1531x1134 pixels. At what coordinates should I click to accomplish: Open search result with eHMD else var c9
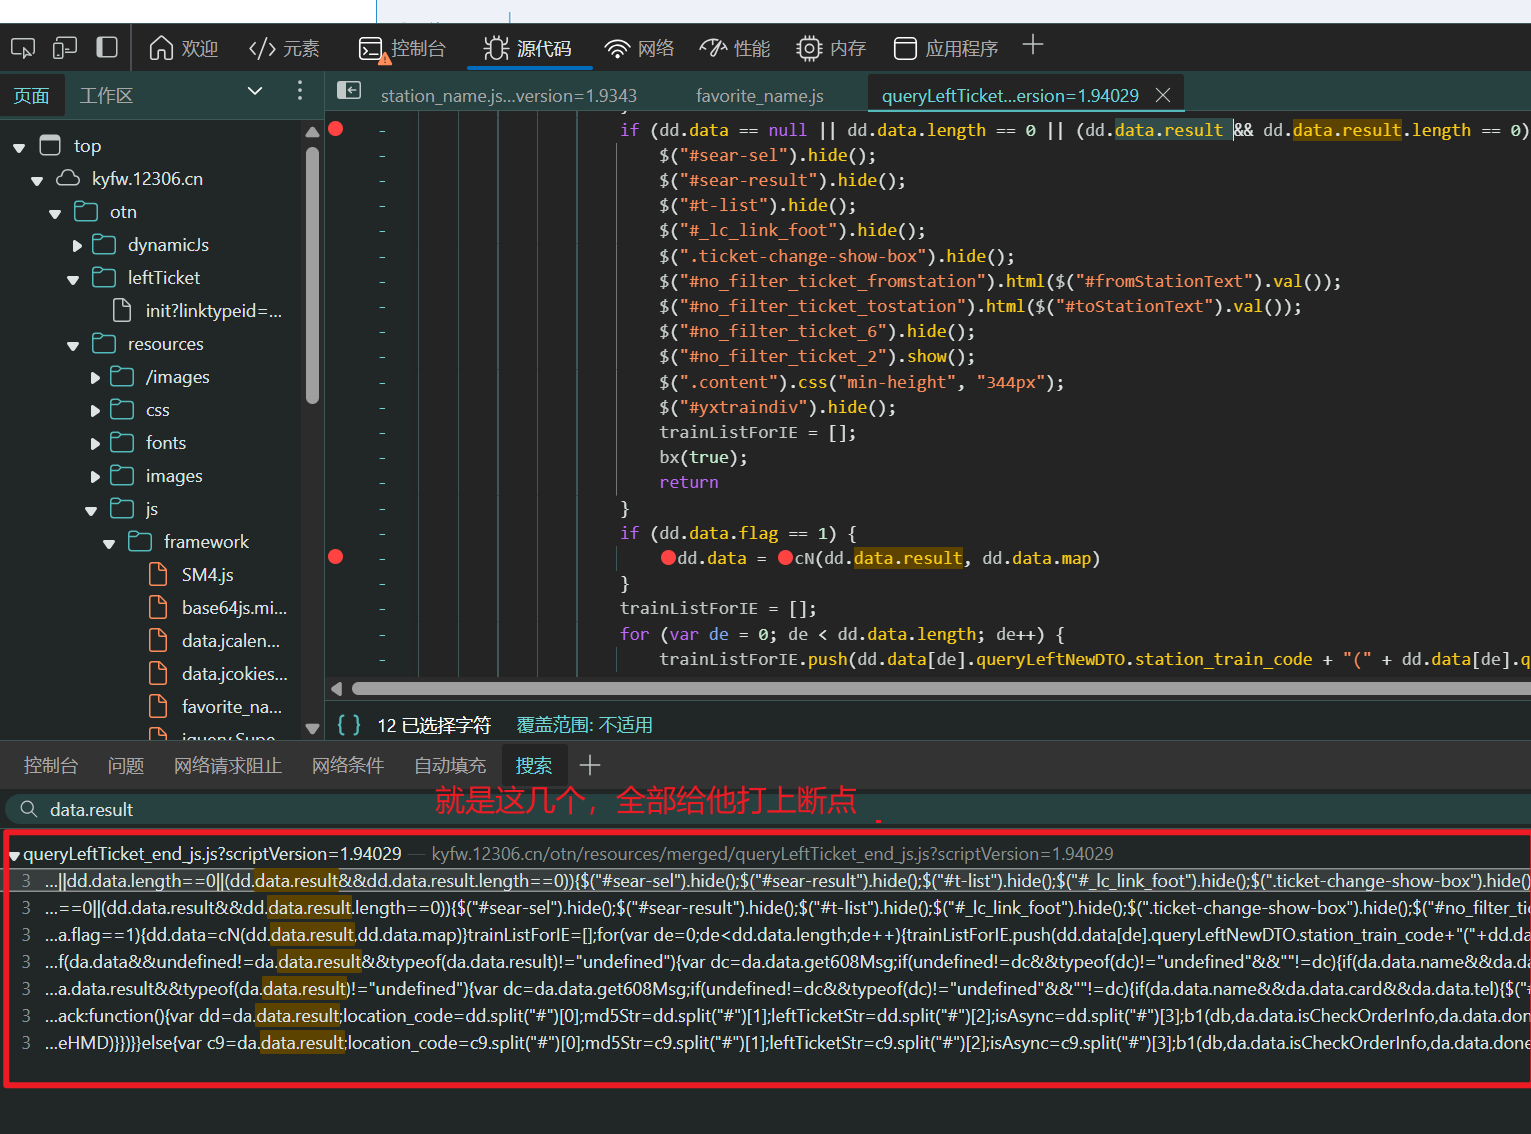click(x=768, y=1043)
